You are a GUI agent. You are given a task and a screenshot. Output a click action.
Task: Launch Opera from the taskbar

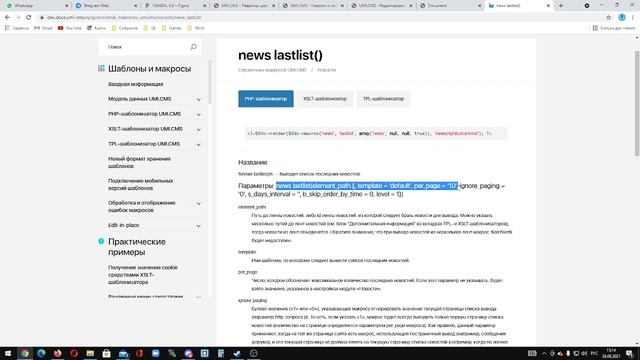point(74,353)
